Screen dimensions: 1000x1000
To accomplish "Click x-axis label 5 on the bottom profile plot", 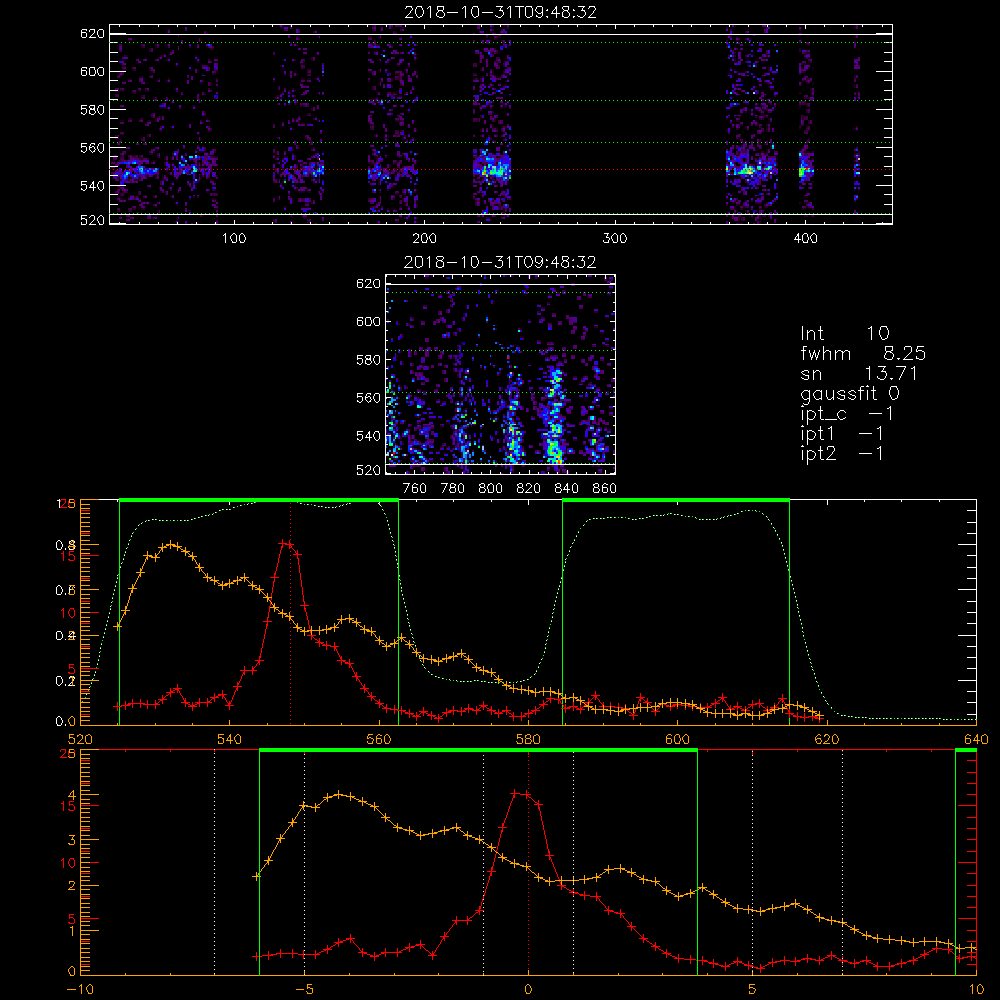I will click(x=753, y=989).
